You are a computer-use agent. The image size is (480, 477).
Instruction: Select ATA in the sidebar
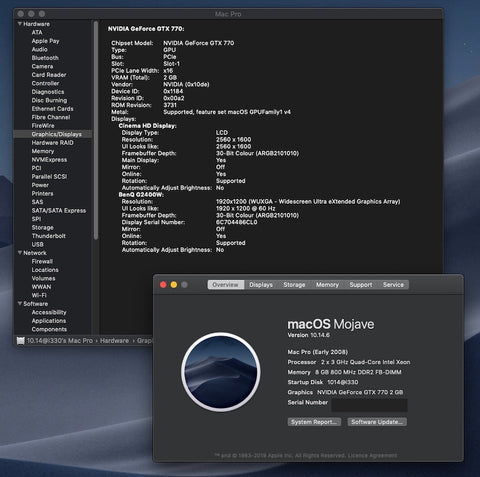tap(37, 32)
